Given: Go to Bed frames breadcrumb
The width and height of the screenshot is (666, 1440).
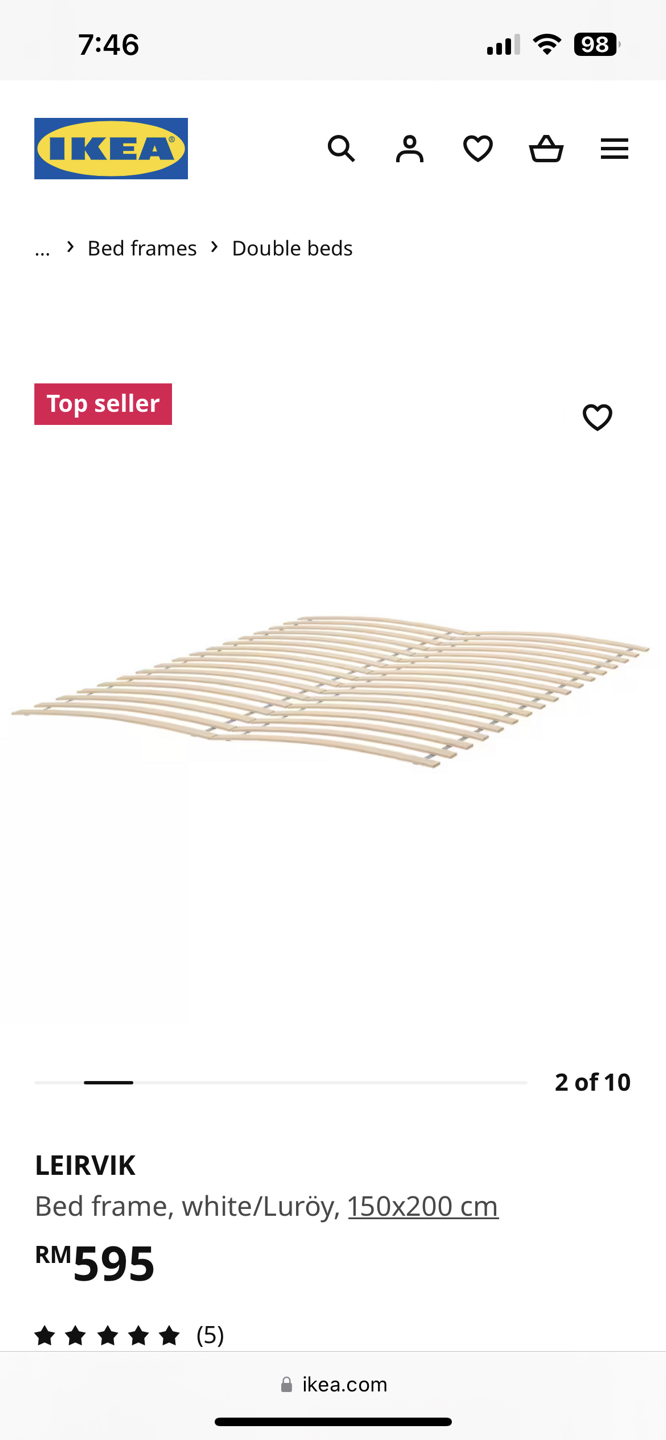Looking at the screenshot, I should pyautogui.click(x=142, y=248).
